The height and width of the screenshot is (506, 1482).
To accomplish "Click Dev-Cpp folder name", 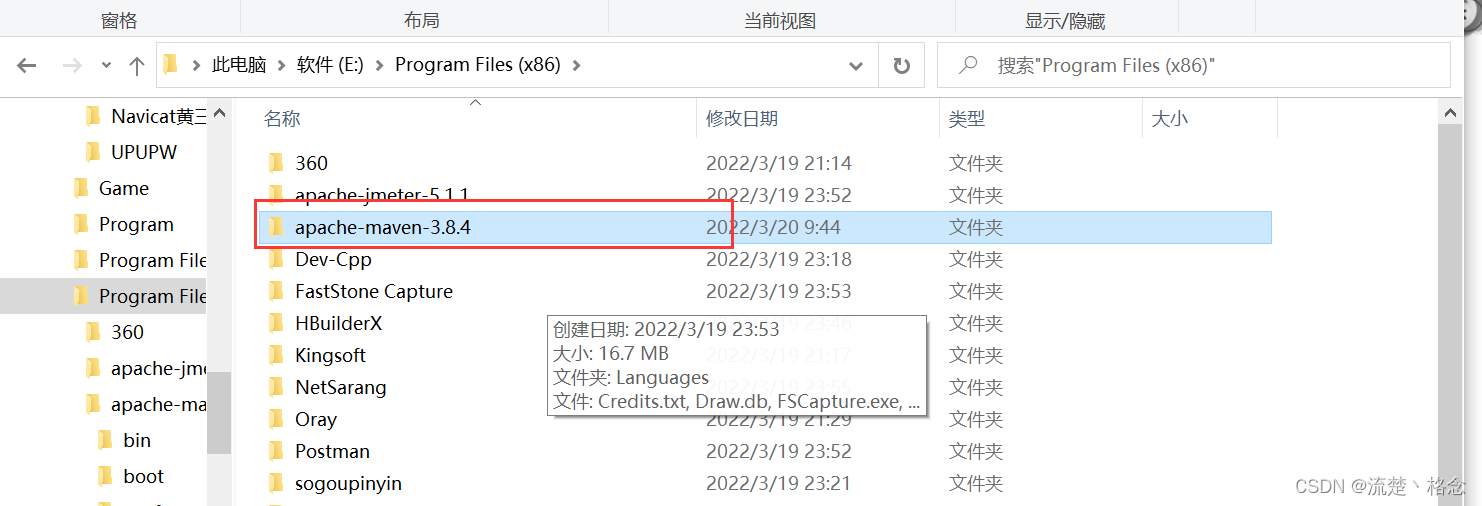I will 334,259.
